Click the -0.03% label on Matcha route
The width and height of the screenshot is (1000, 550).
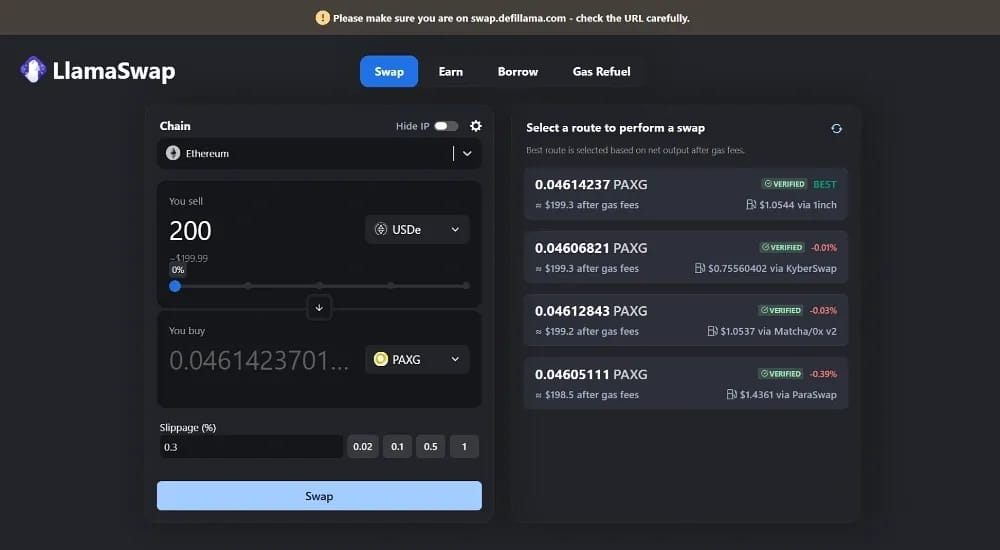tap(823, 310)
